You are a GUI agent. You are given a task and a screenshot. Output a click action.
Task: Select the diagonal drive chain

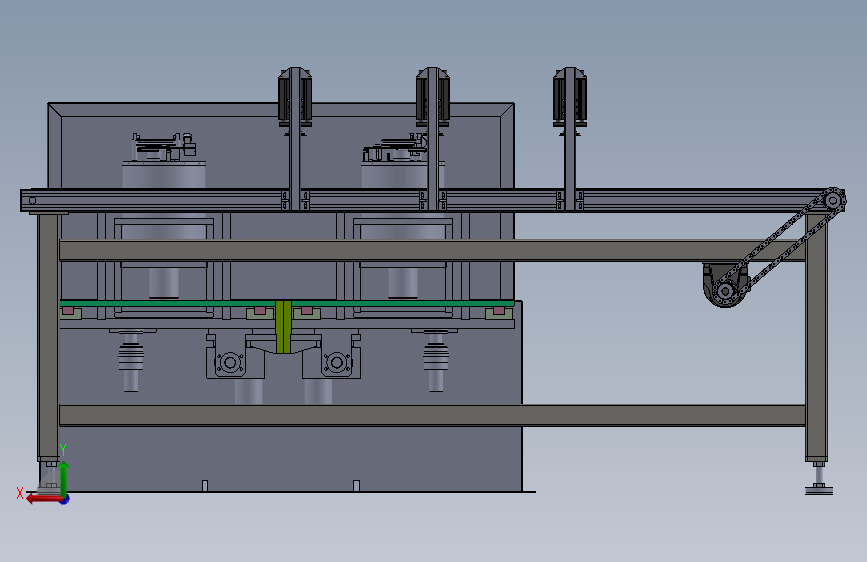(780, 247)
